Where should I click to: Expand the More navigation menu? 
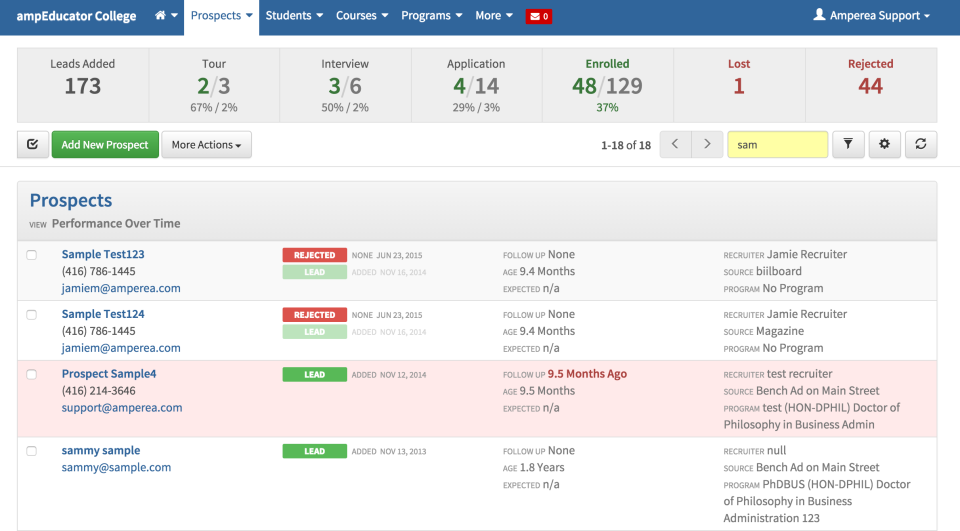click(x=494, y=16)
